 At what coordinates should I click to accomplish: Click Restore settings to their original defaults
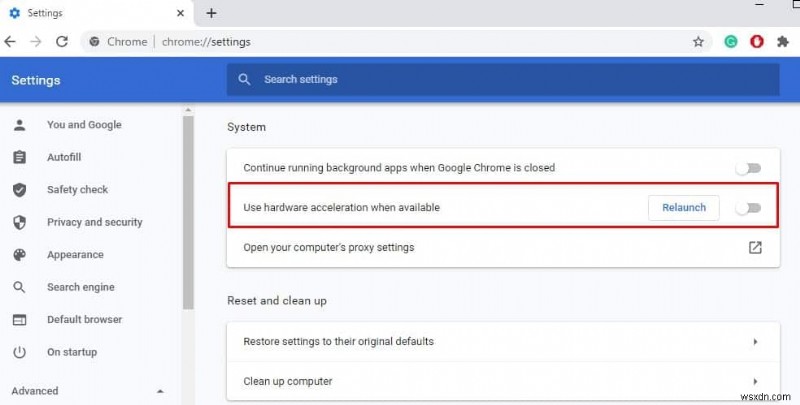[x=338, y=342]
